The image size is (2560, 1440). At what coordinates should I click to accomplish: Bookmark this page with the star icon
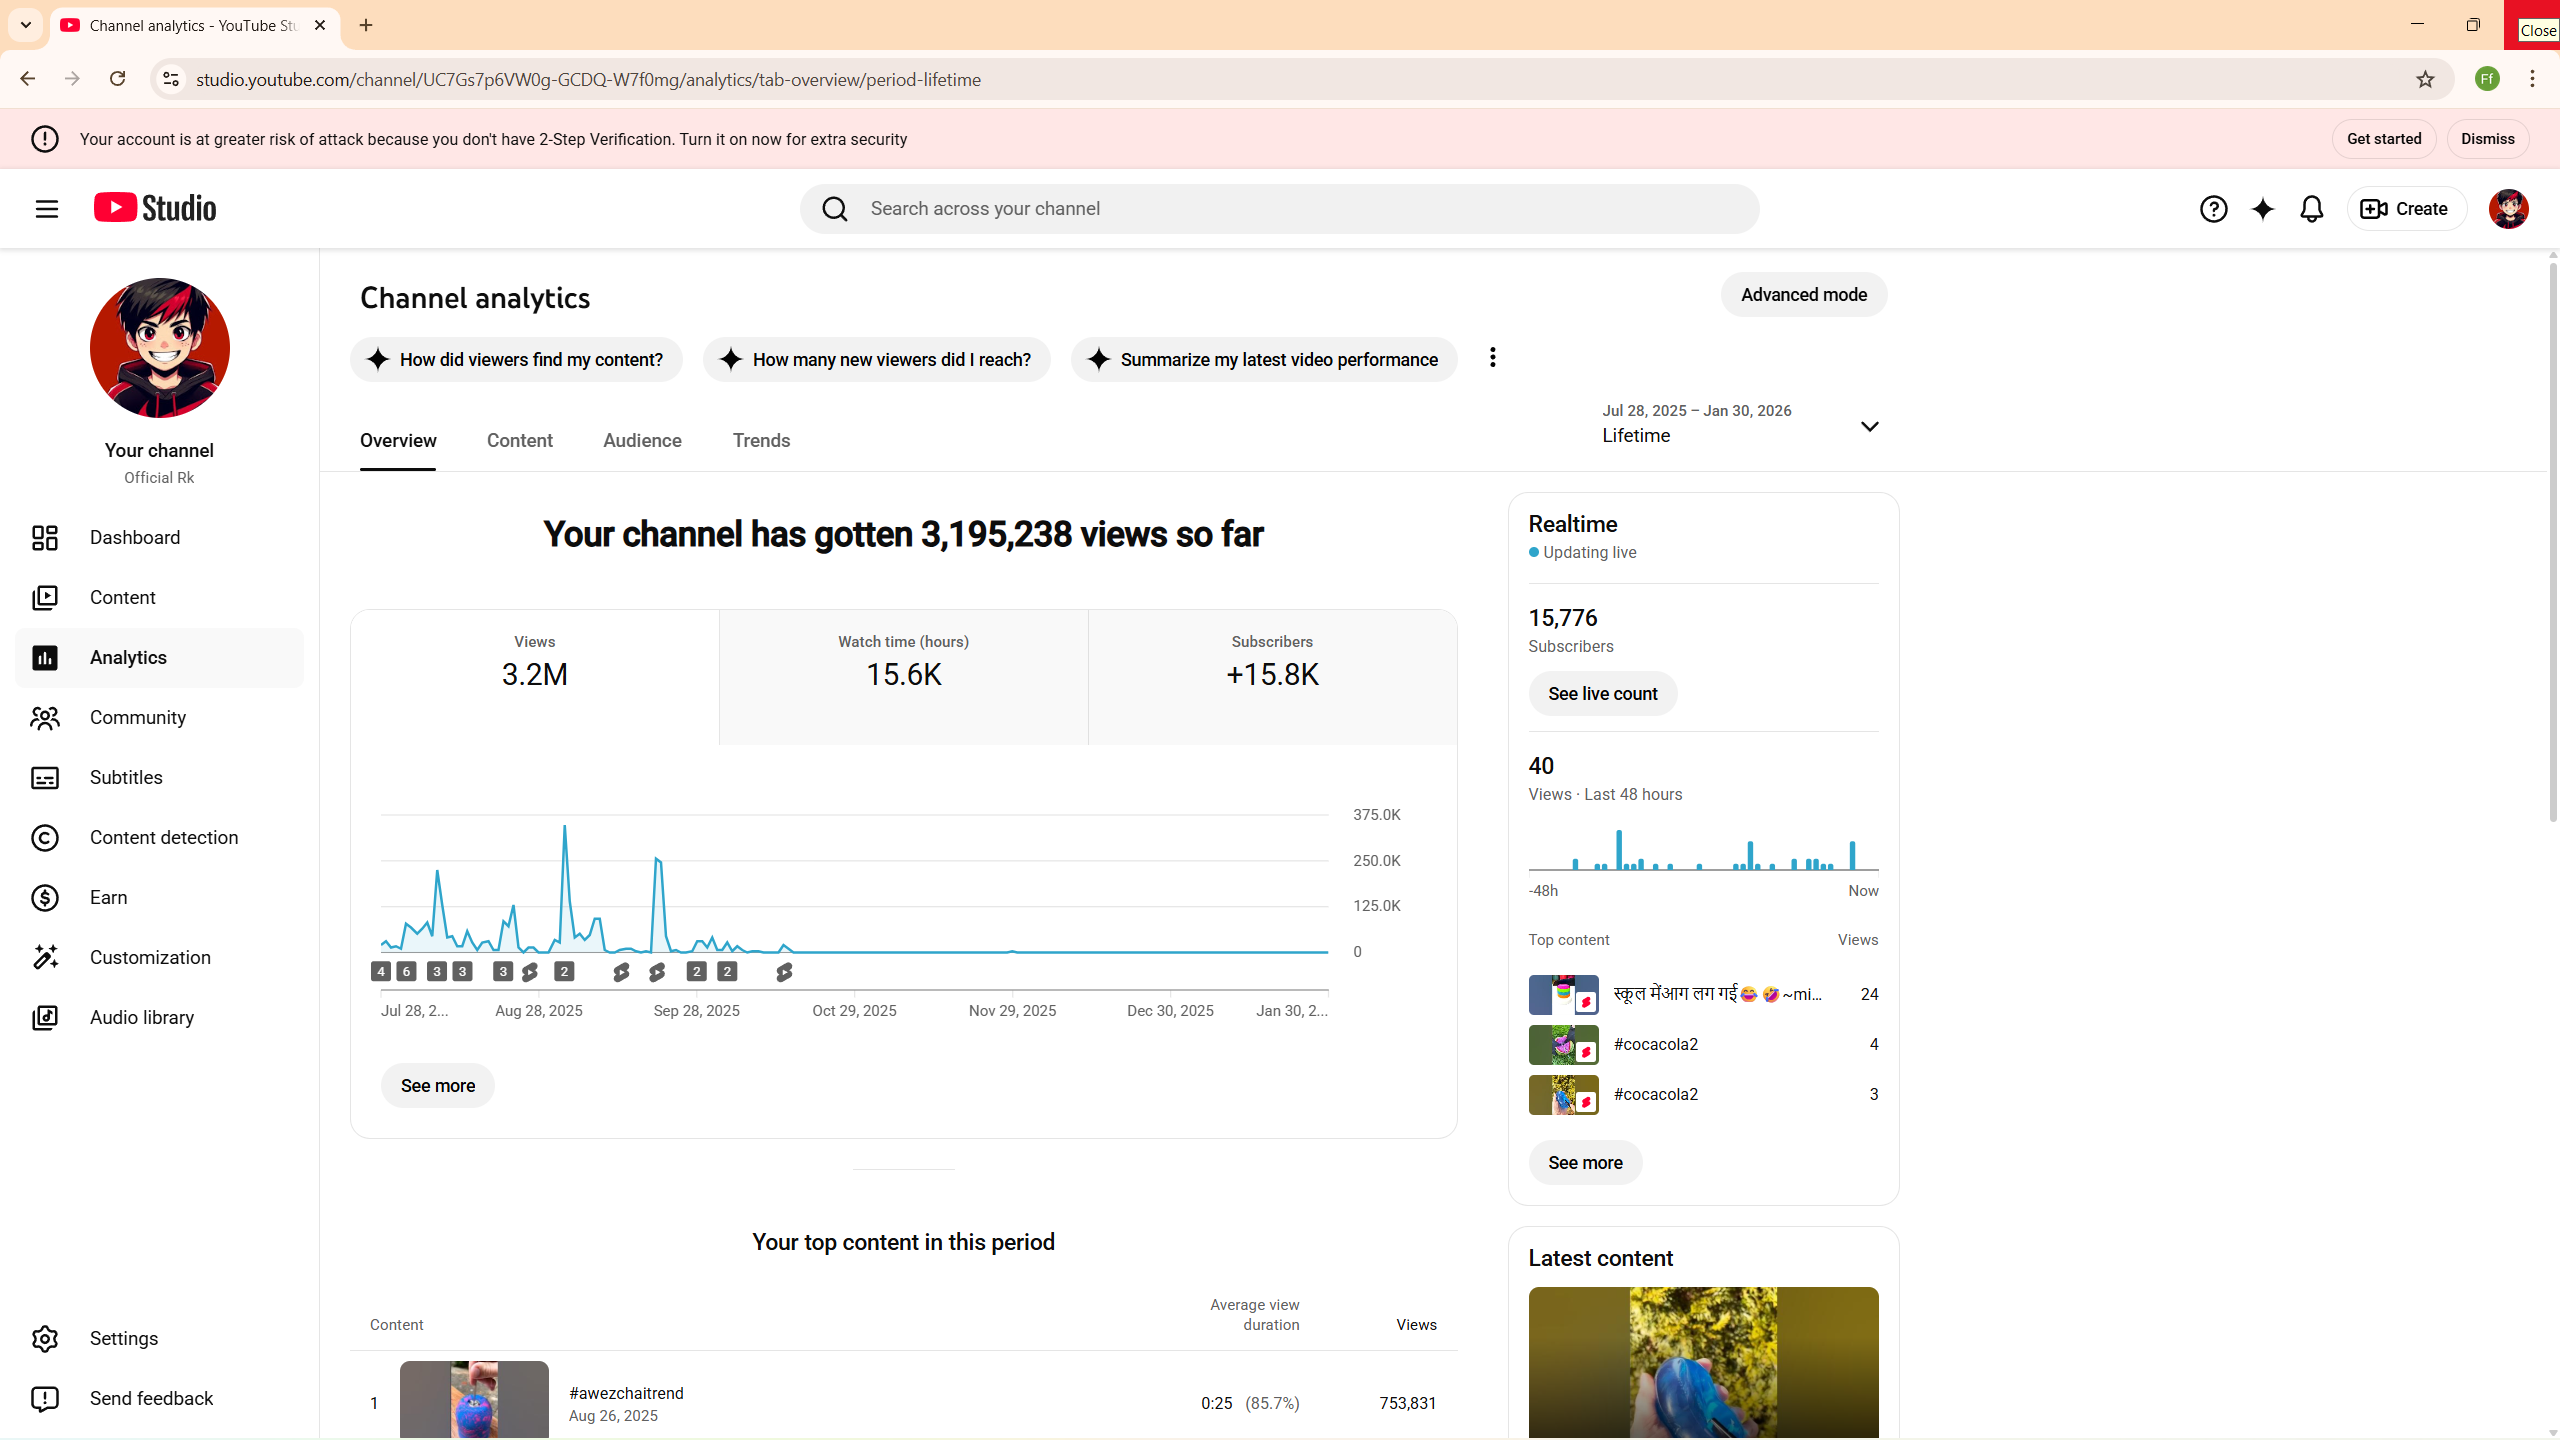click(2425, 79)
